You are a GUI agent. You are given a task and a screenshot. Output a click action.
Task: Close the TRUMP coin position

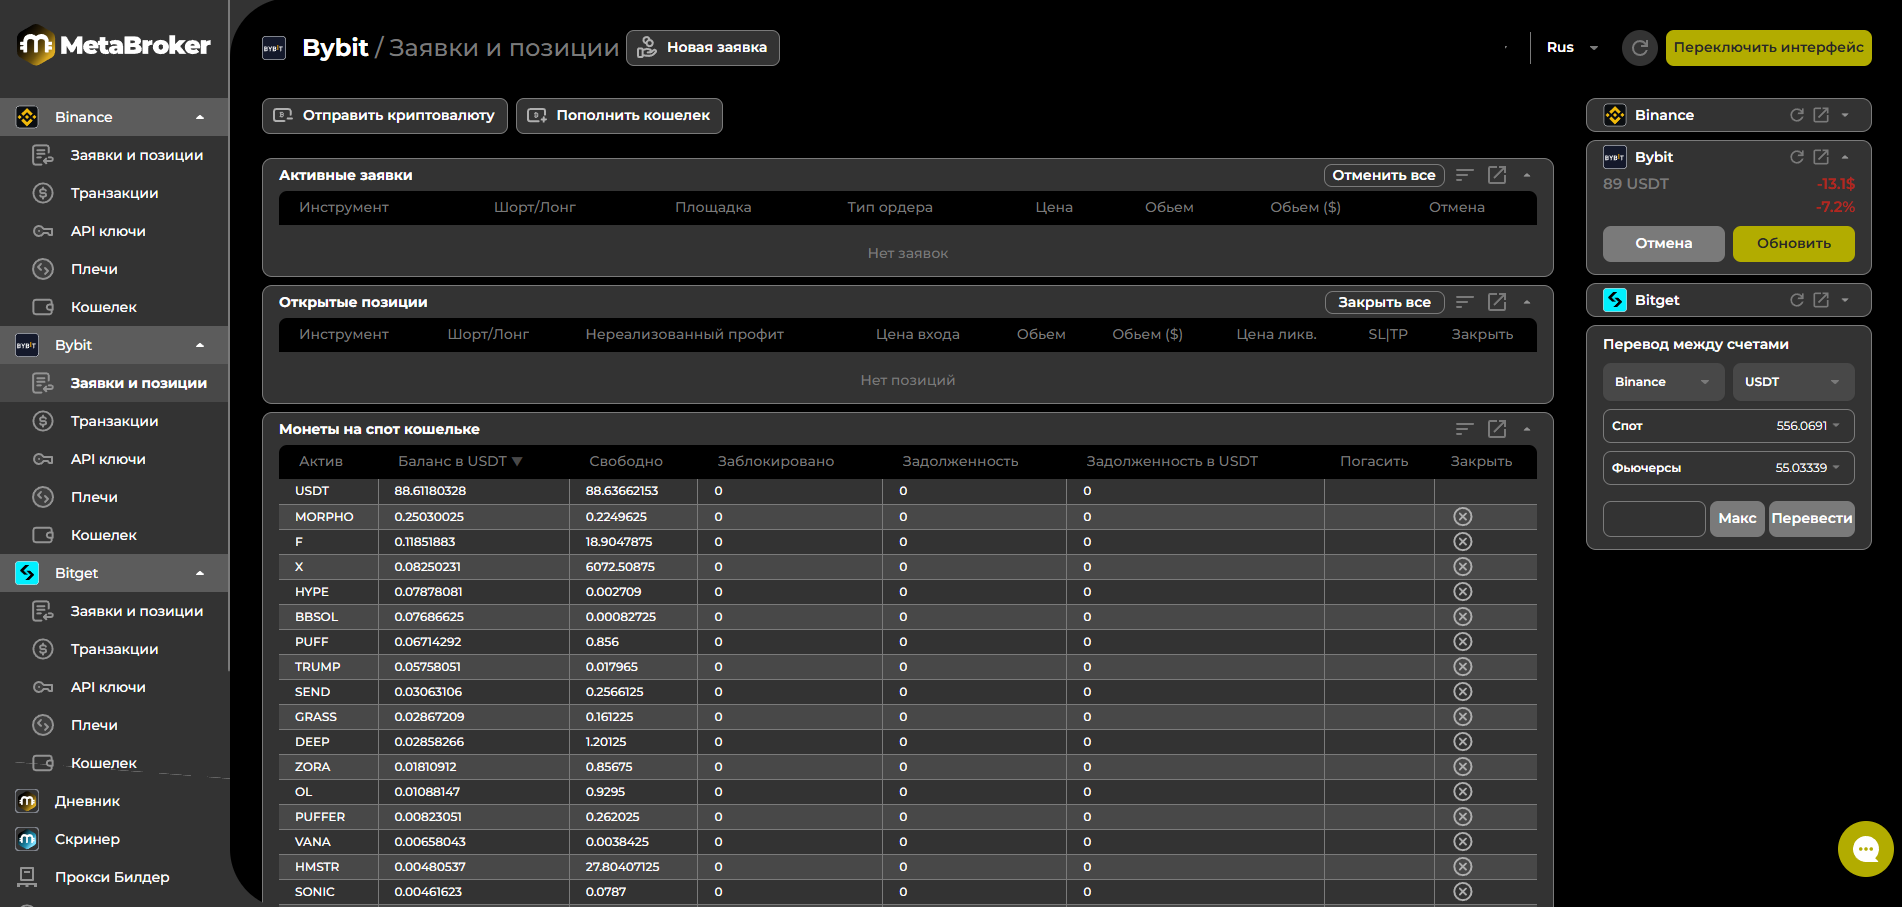(1462, 667)
